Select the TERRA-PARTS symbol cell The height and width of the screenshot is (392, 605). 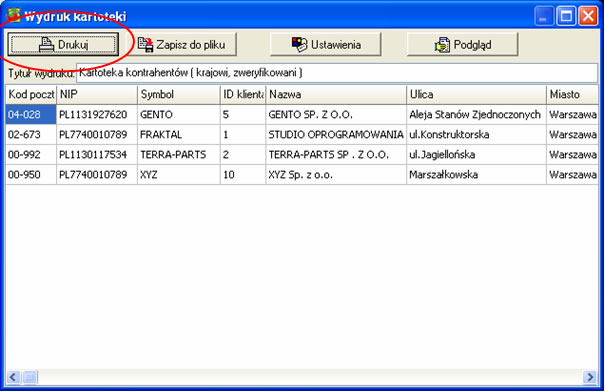179,155
